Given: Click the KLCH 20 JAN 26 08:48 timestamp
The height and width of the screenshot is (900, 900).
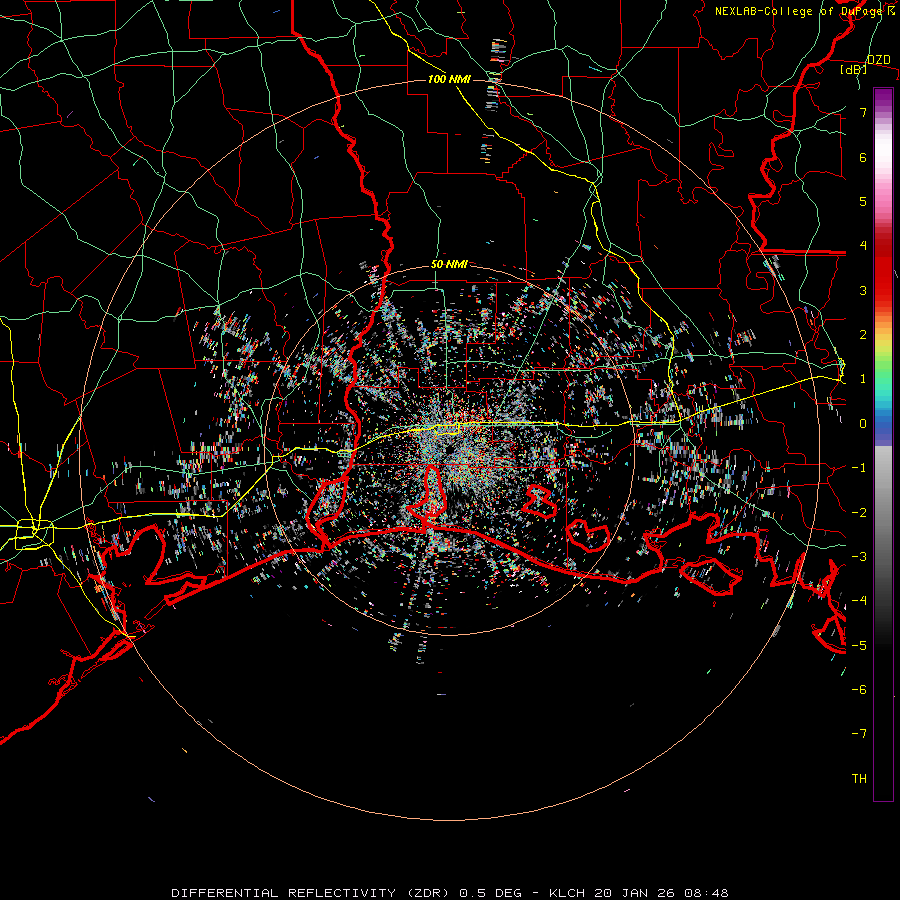Looking at the screenshot, I should [x=639, y=893].
